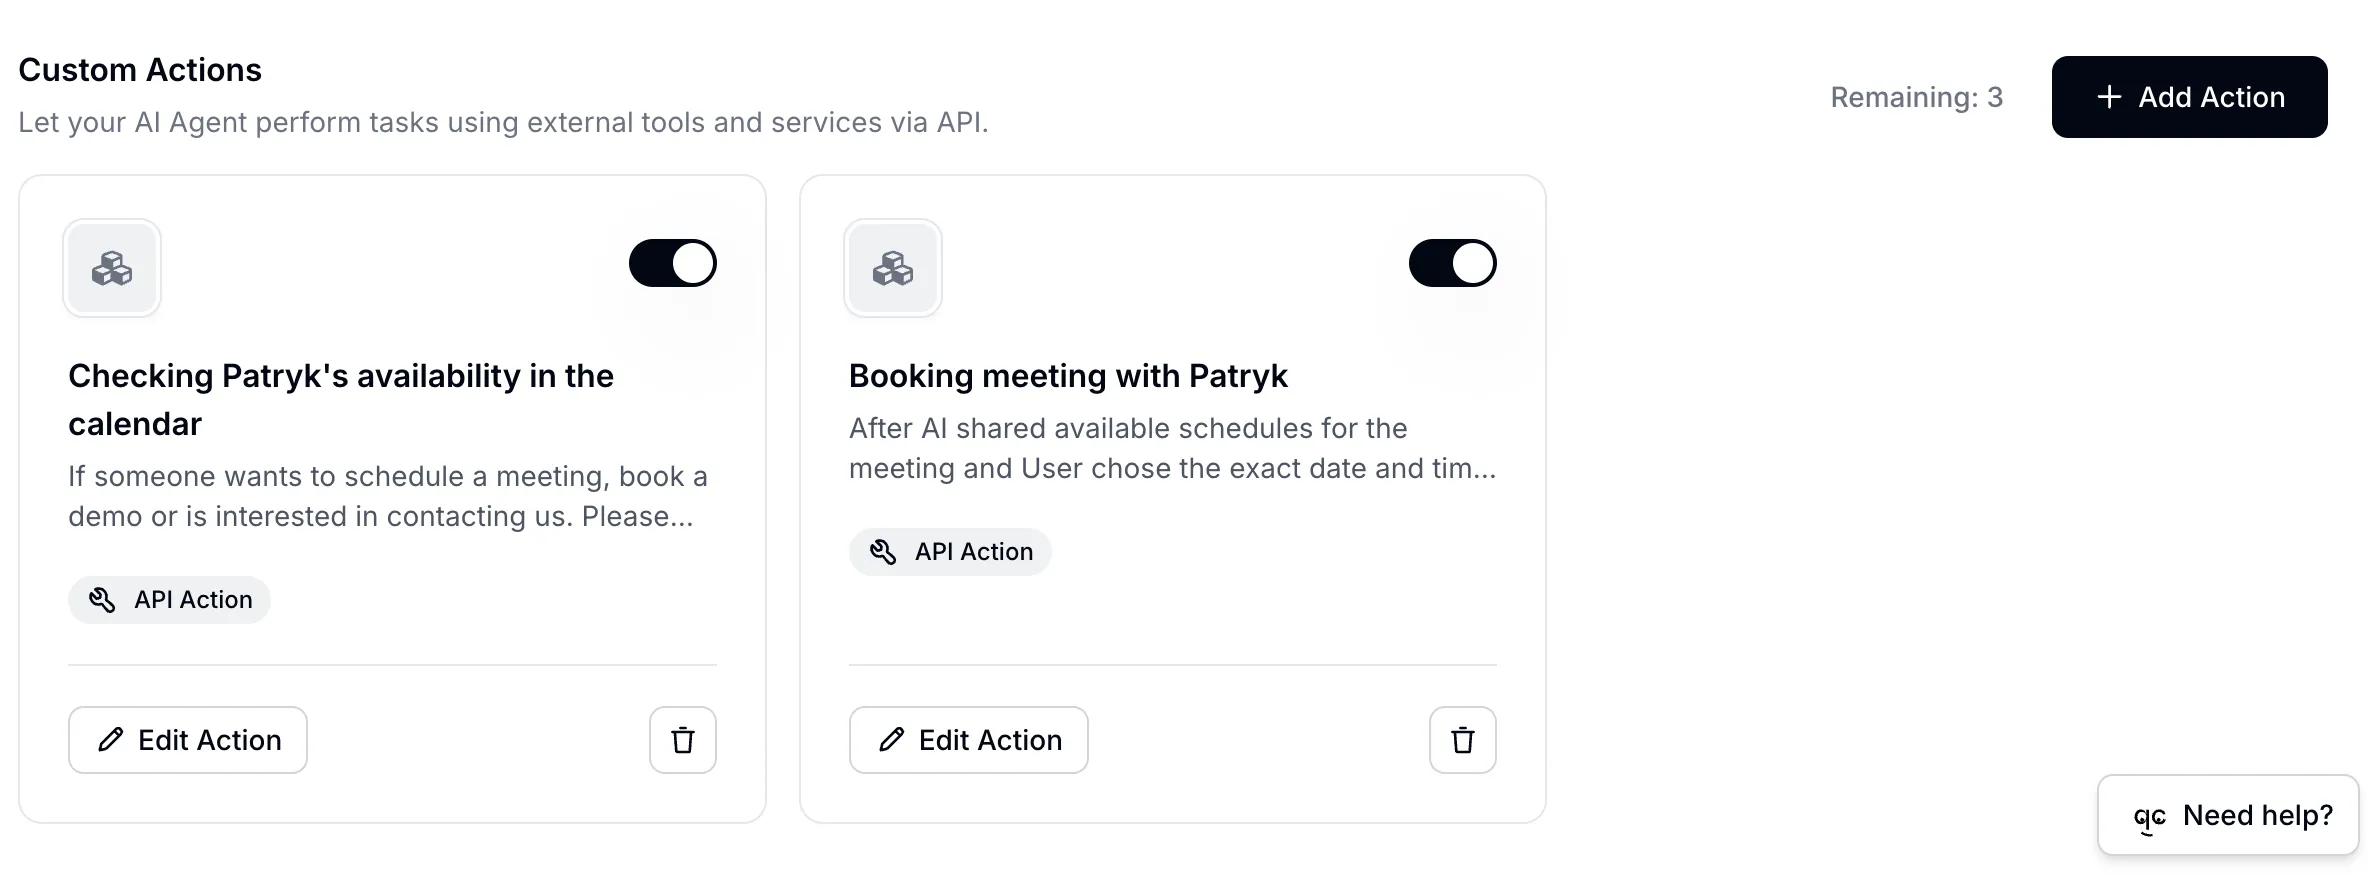This screenshot has height=886, width=2374.
Task: Click the cube icon on the Booking meeting card
Action: 892,268
